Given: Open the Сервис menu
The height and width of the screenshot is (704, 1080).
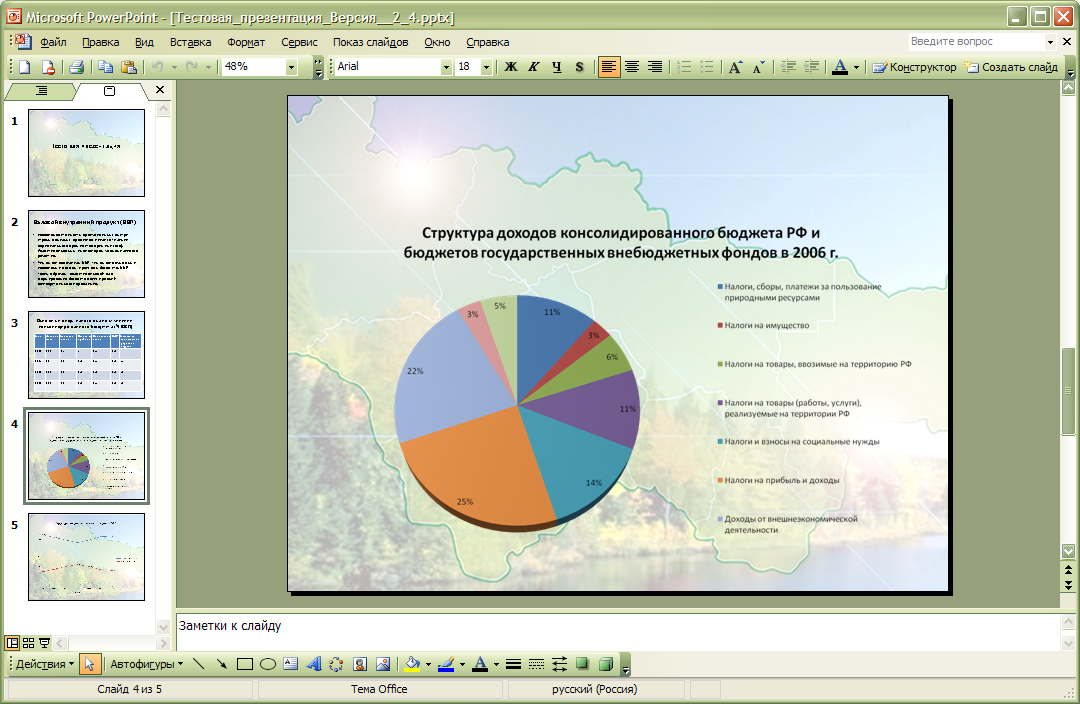Looking at the screenshot, I should 299,42.
